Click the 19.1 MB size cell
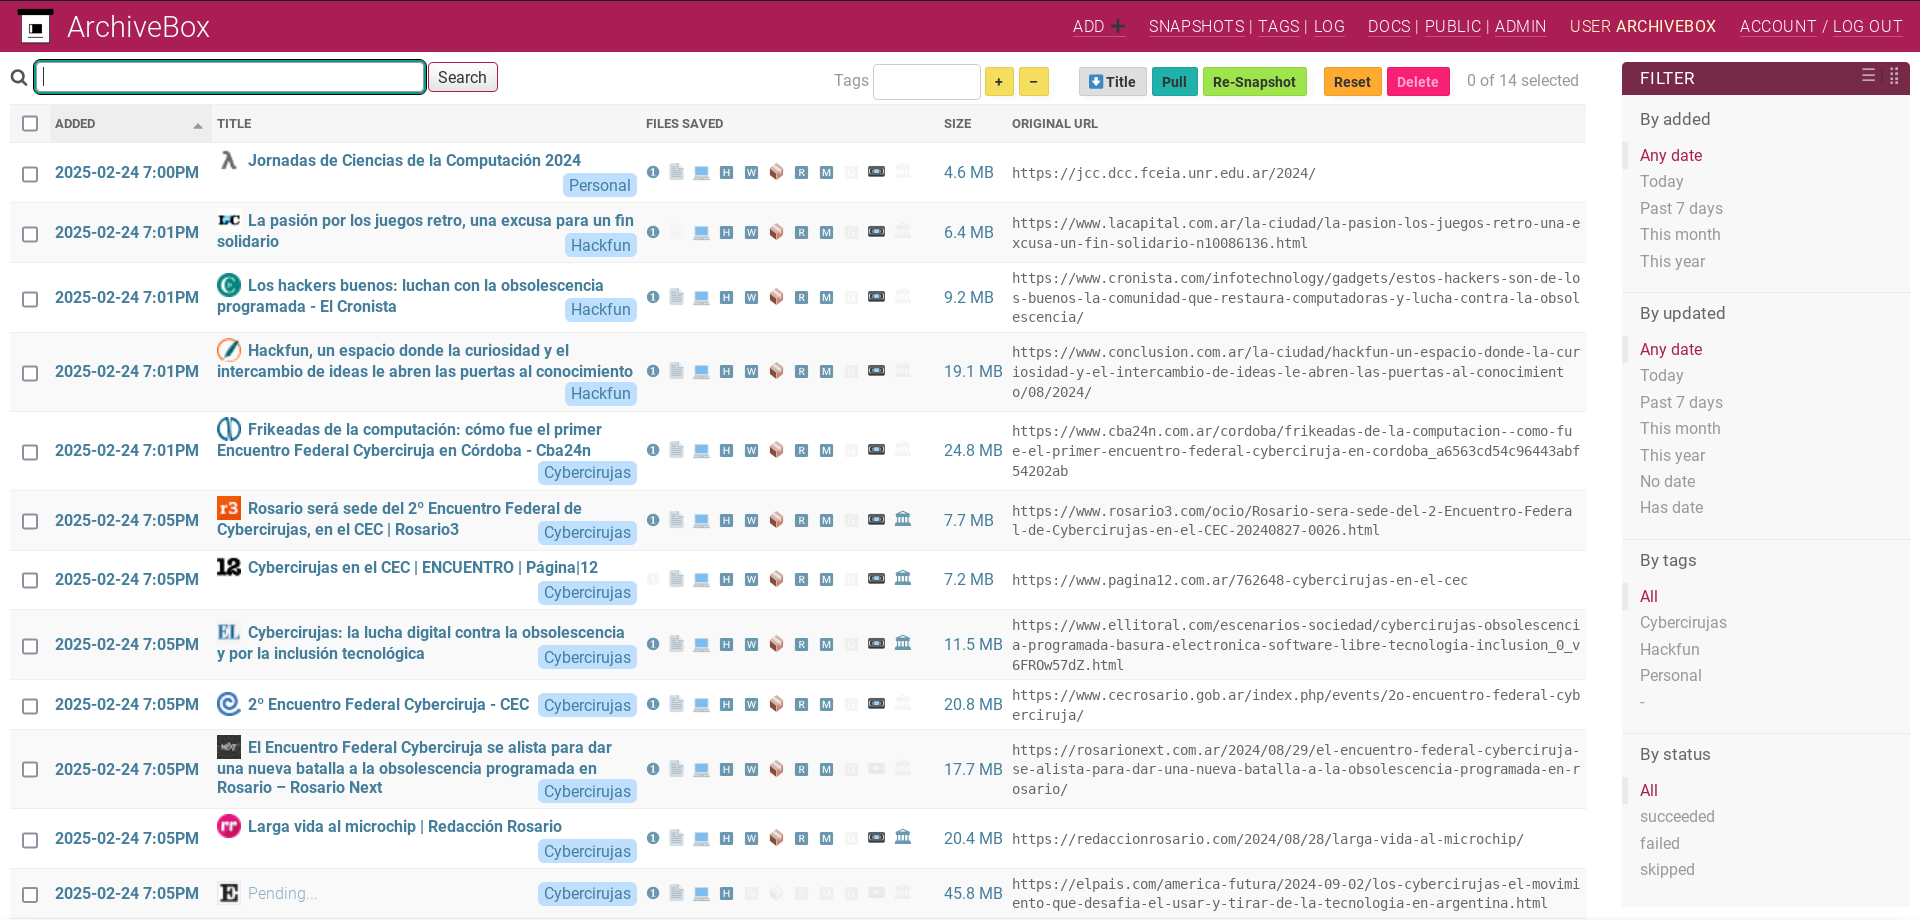The width and height of the screenshot is (1920, 920). point(973,371)
